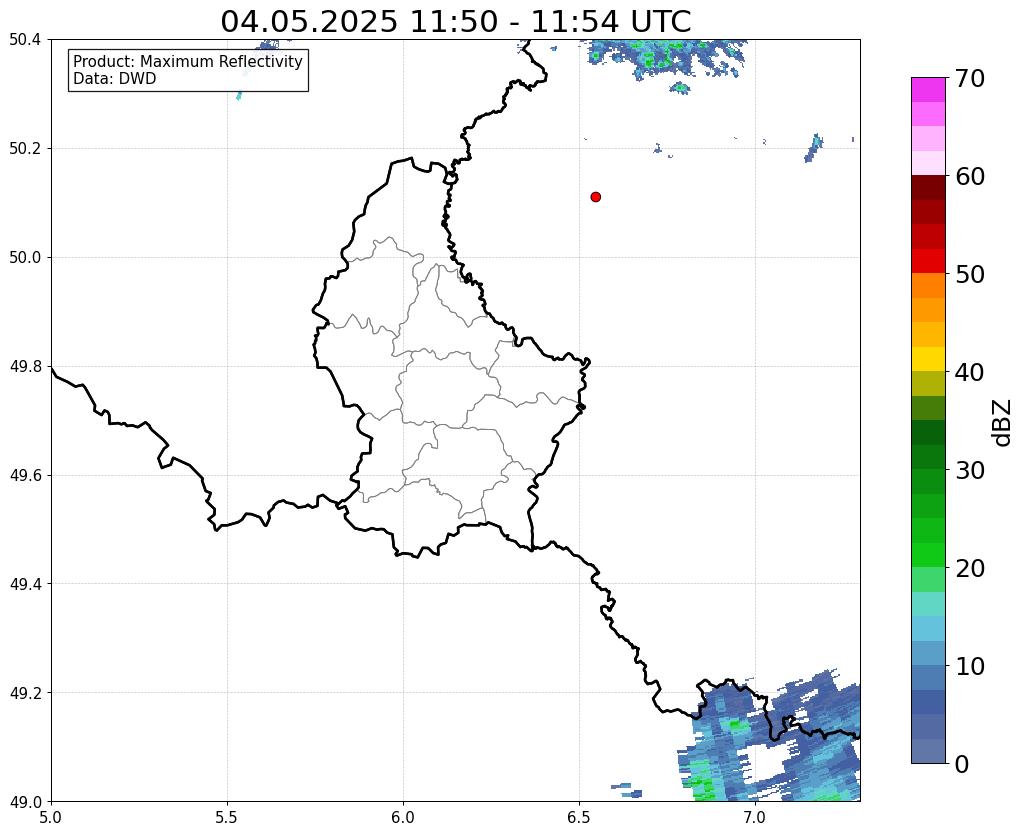The image size is (1023, 834).
Task: Click the title "04.05.2025 11:50 - 11:54 UTC"
Action: [x=455, y=22]
